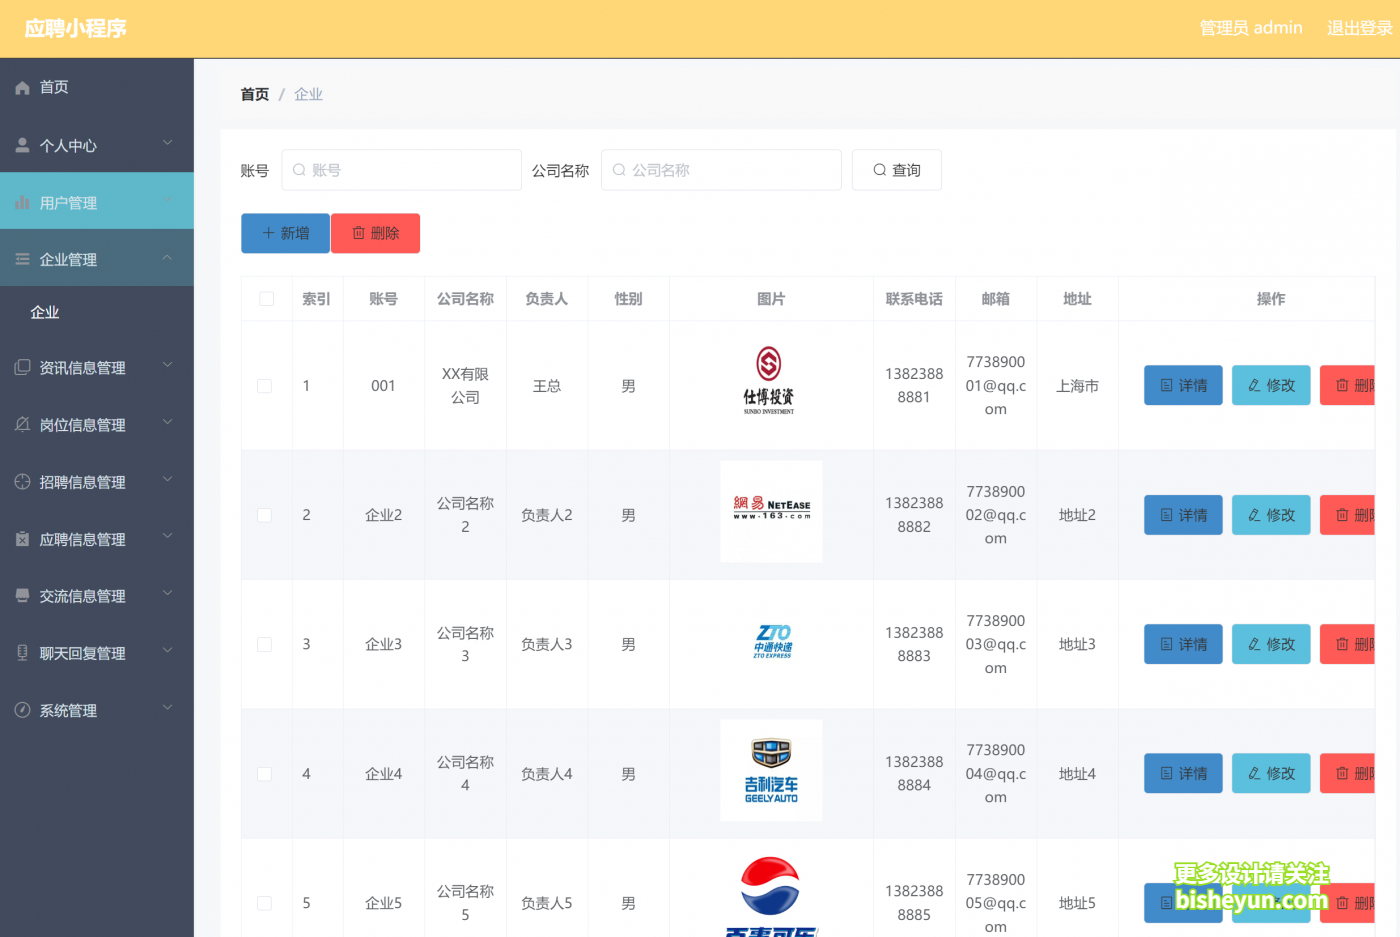The height and width of the screenshot is (937, 1400).
Task: Expand the 资讯信息管理 chevron
Action: click(168, 365)
